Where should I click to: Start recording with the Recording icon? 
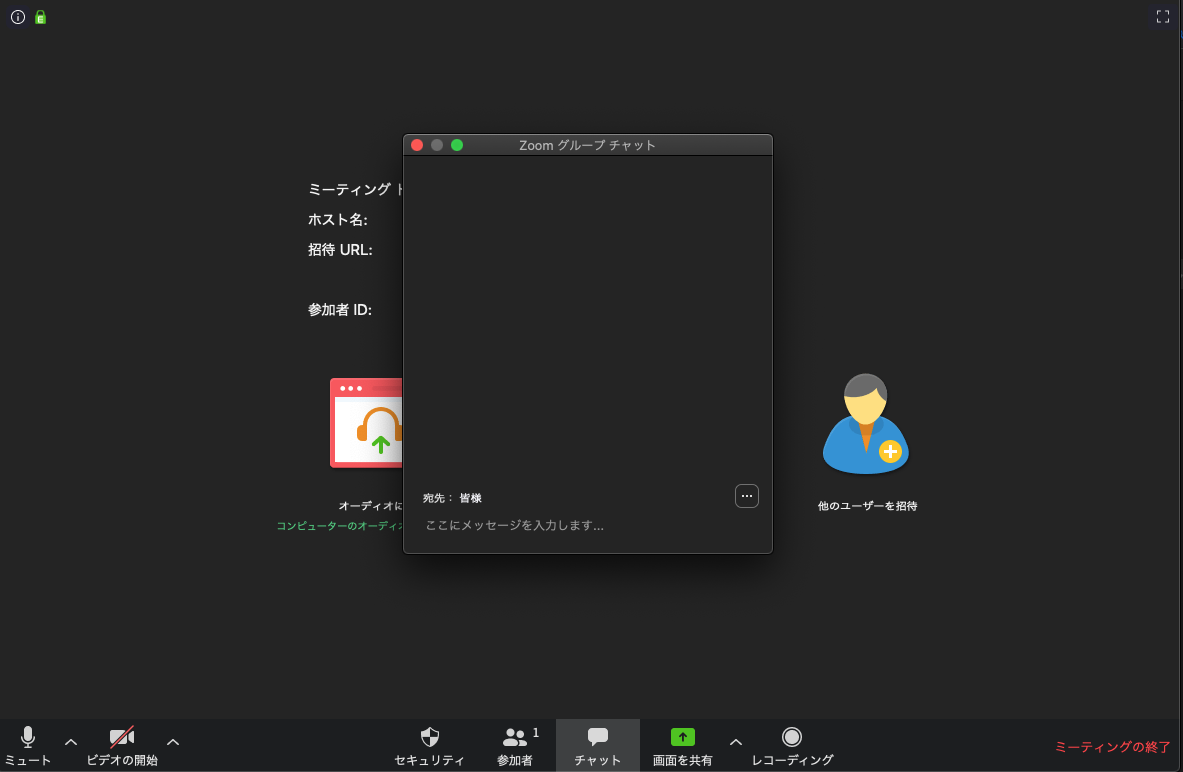click(x=792, y=745)
